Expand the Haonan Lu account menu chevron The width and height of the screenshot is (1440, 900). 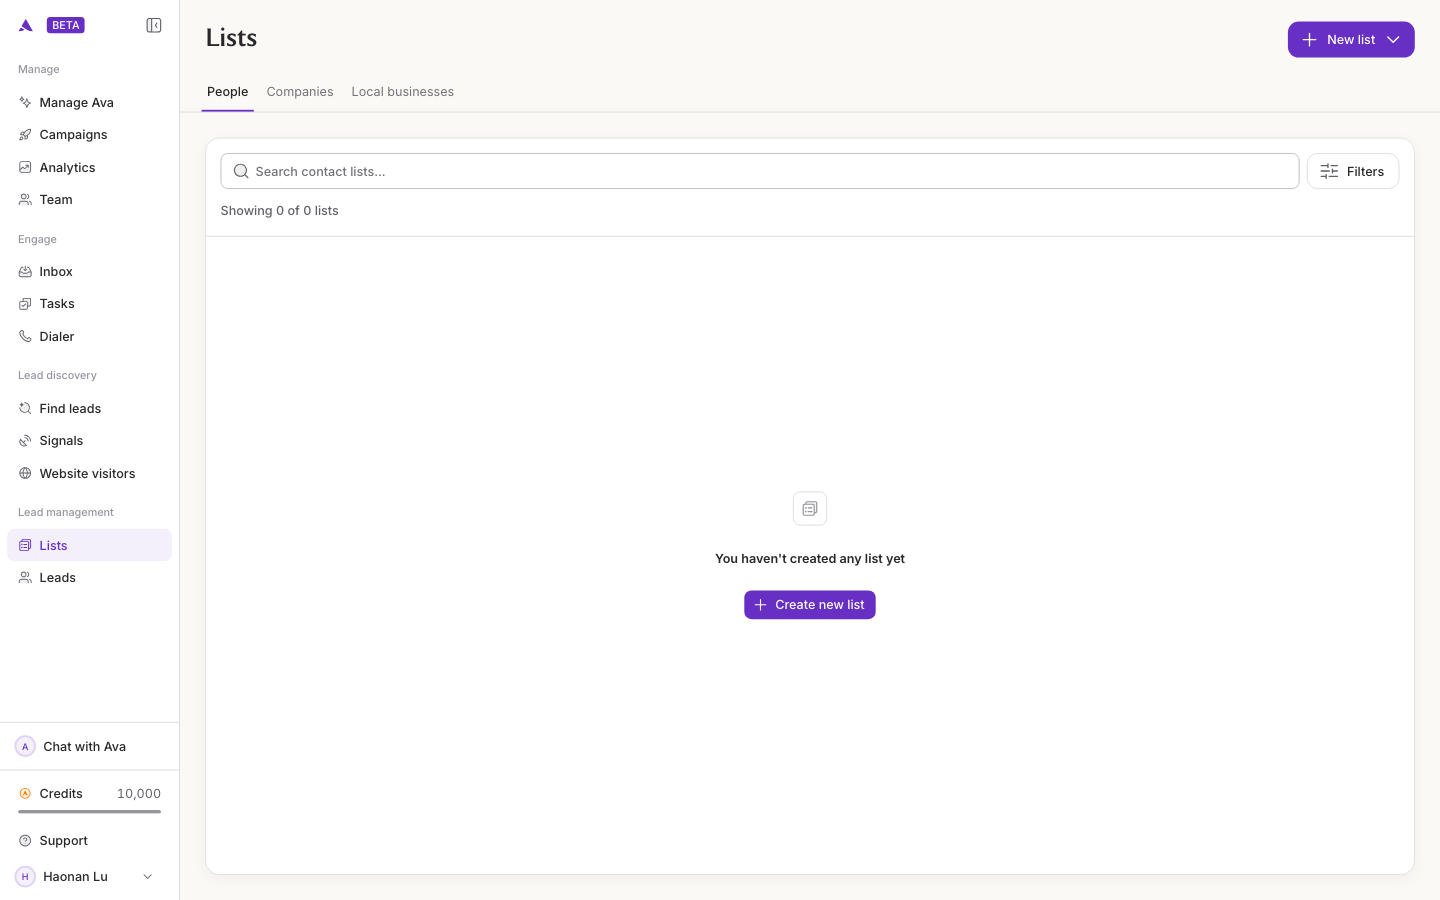point(148,877)
